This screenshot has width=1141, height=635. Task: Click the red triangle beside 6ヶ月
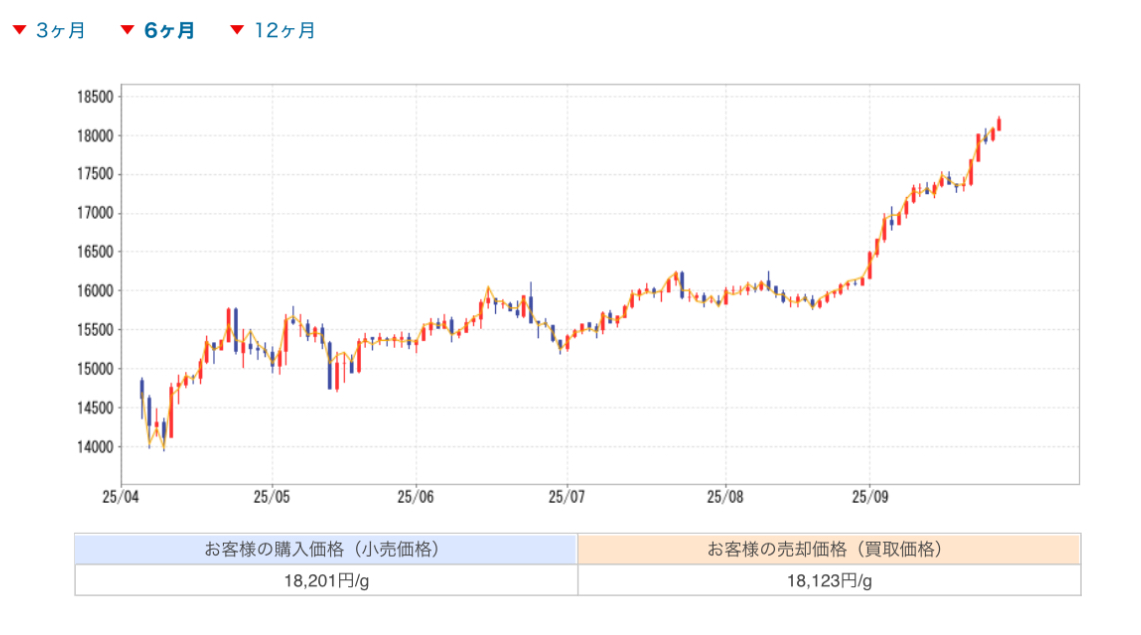tap(127, 30)
